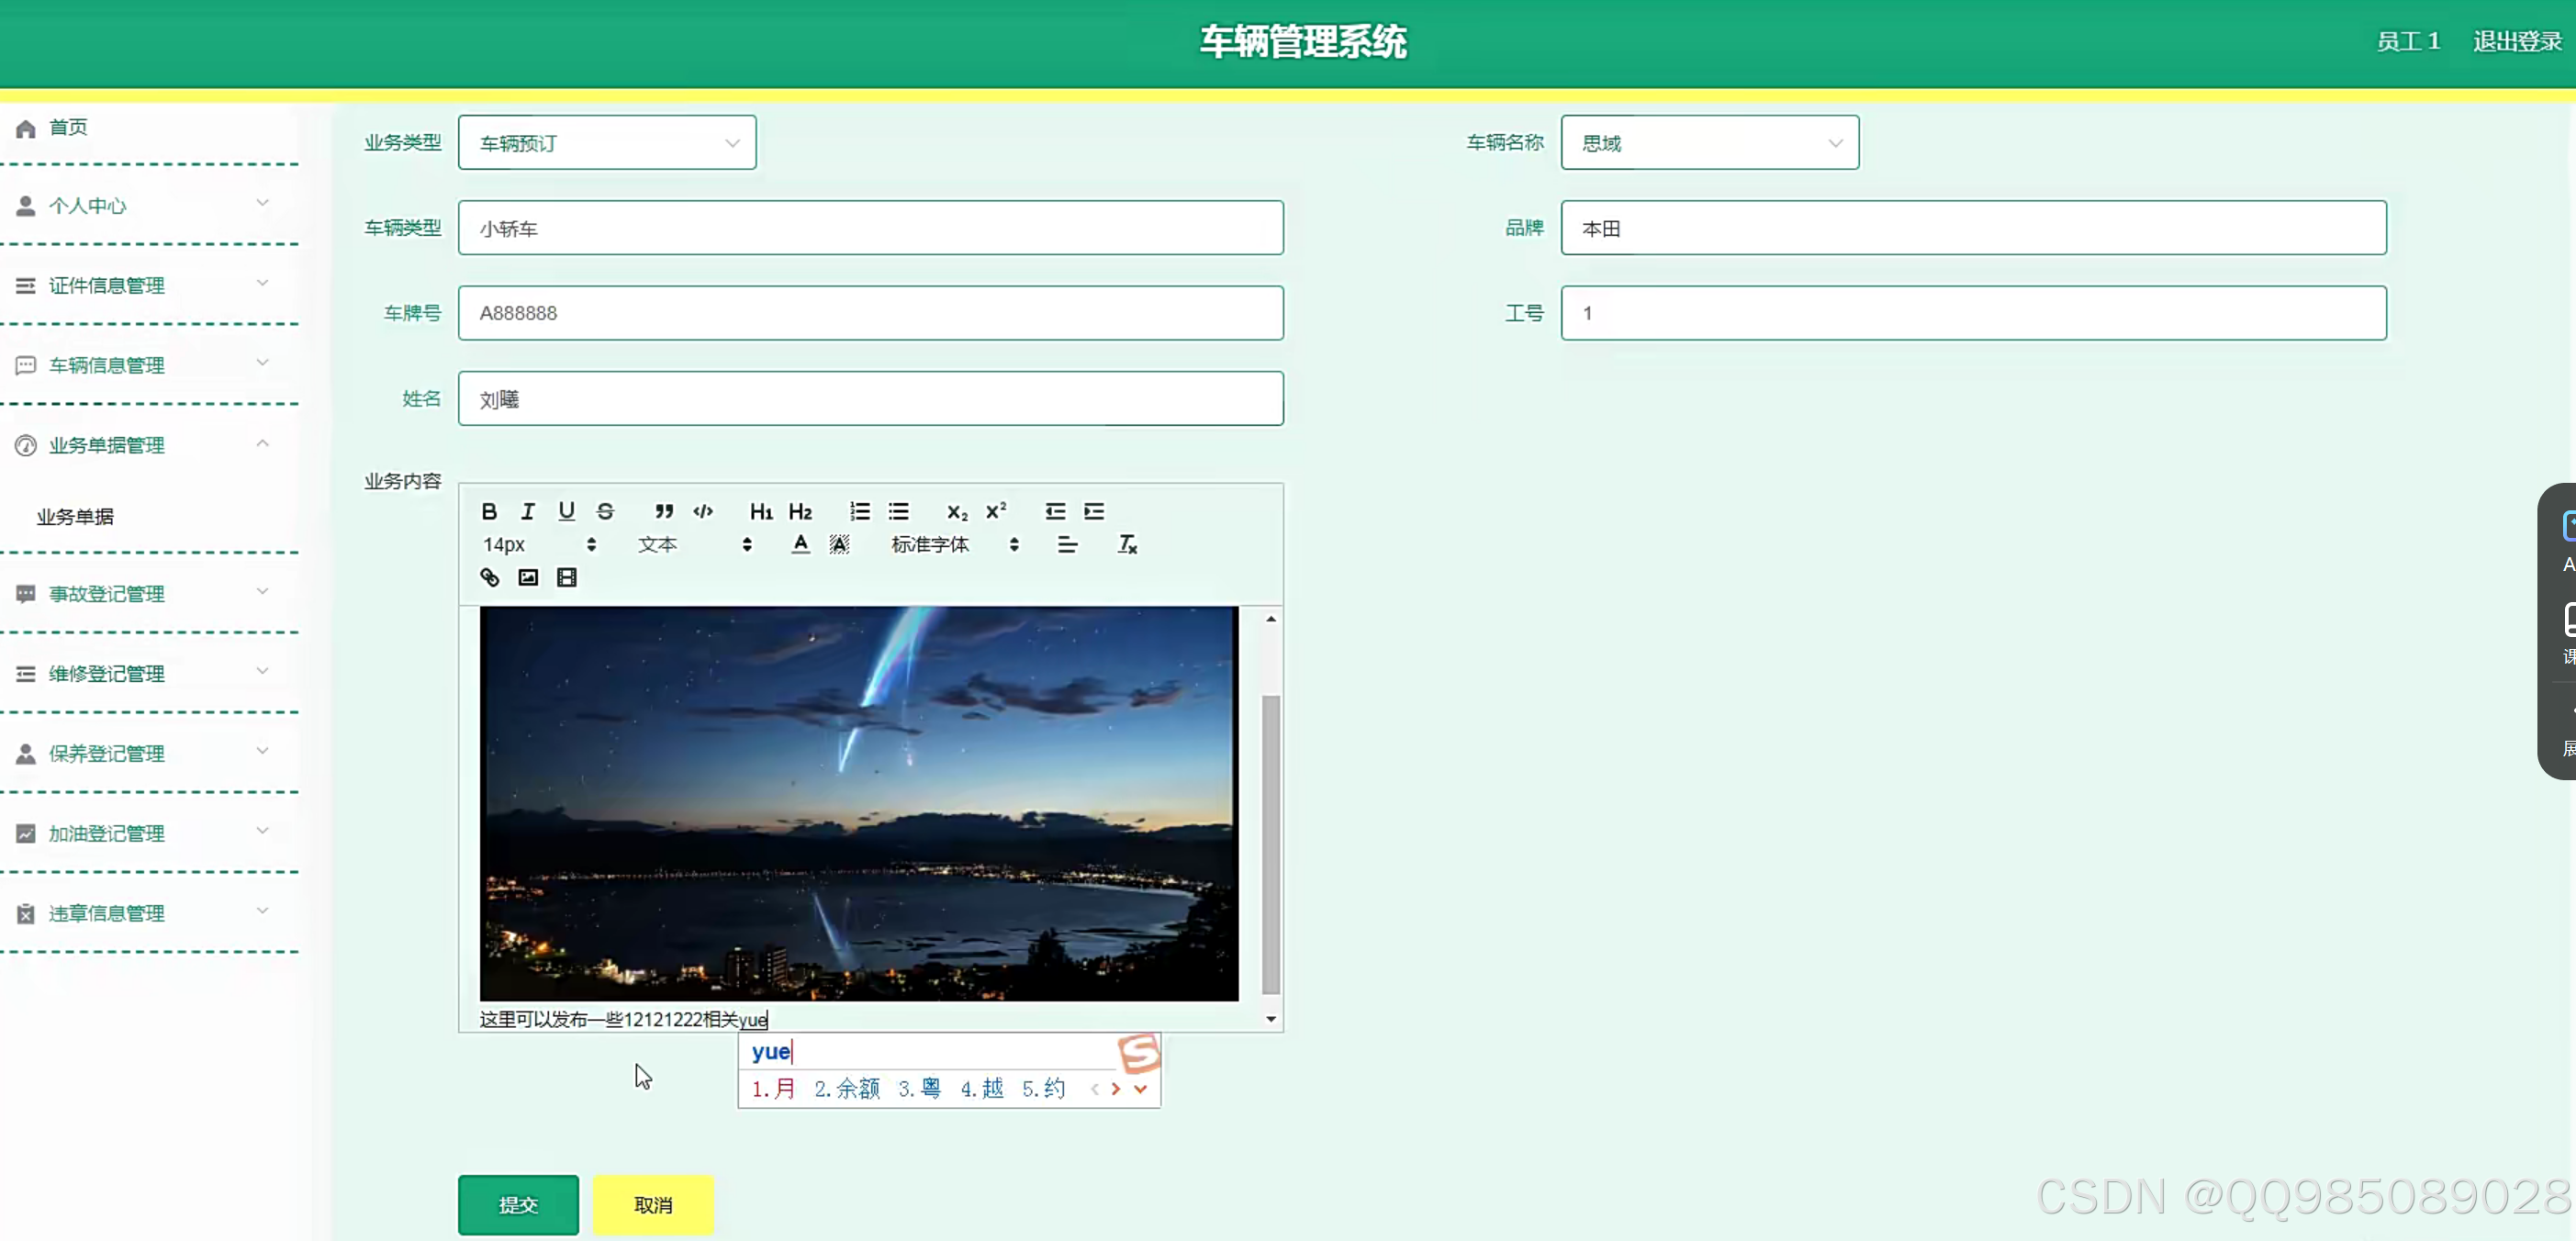Screen dimensions: 2576x1241
Task: Click the 车牌号 input field
Action: click(870, 313)
